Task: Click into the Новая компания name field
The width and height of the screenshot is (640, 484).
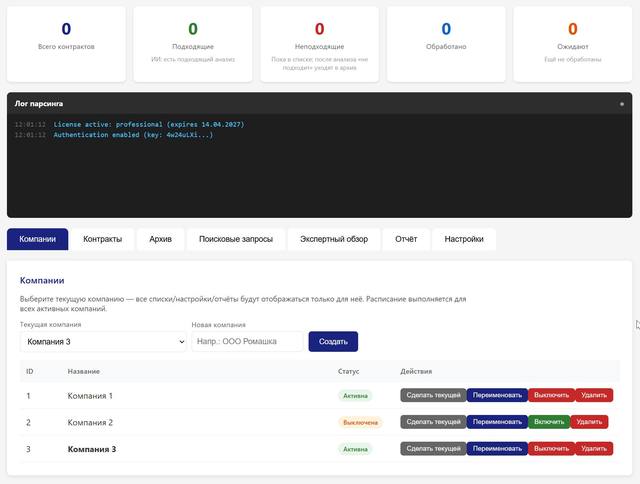Action: point(247,342)
